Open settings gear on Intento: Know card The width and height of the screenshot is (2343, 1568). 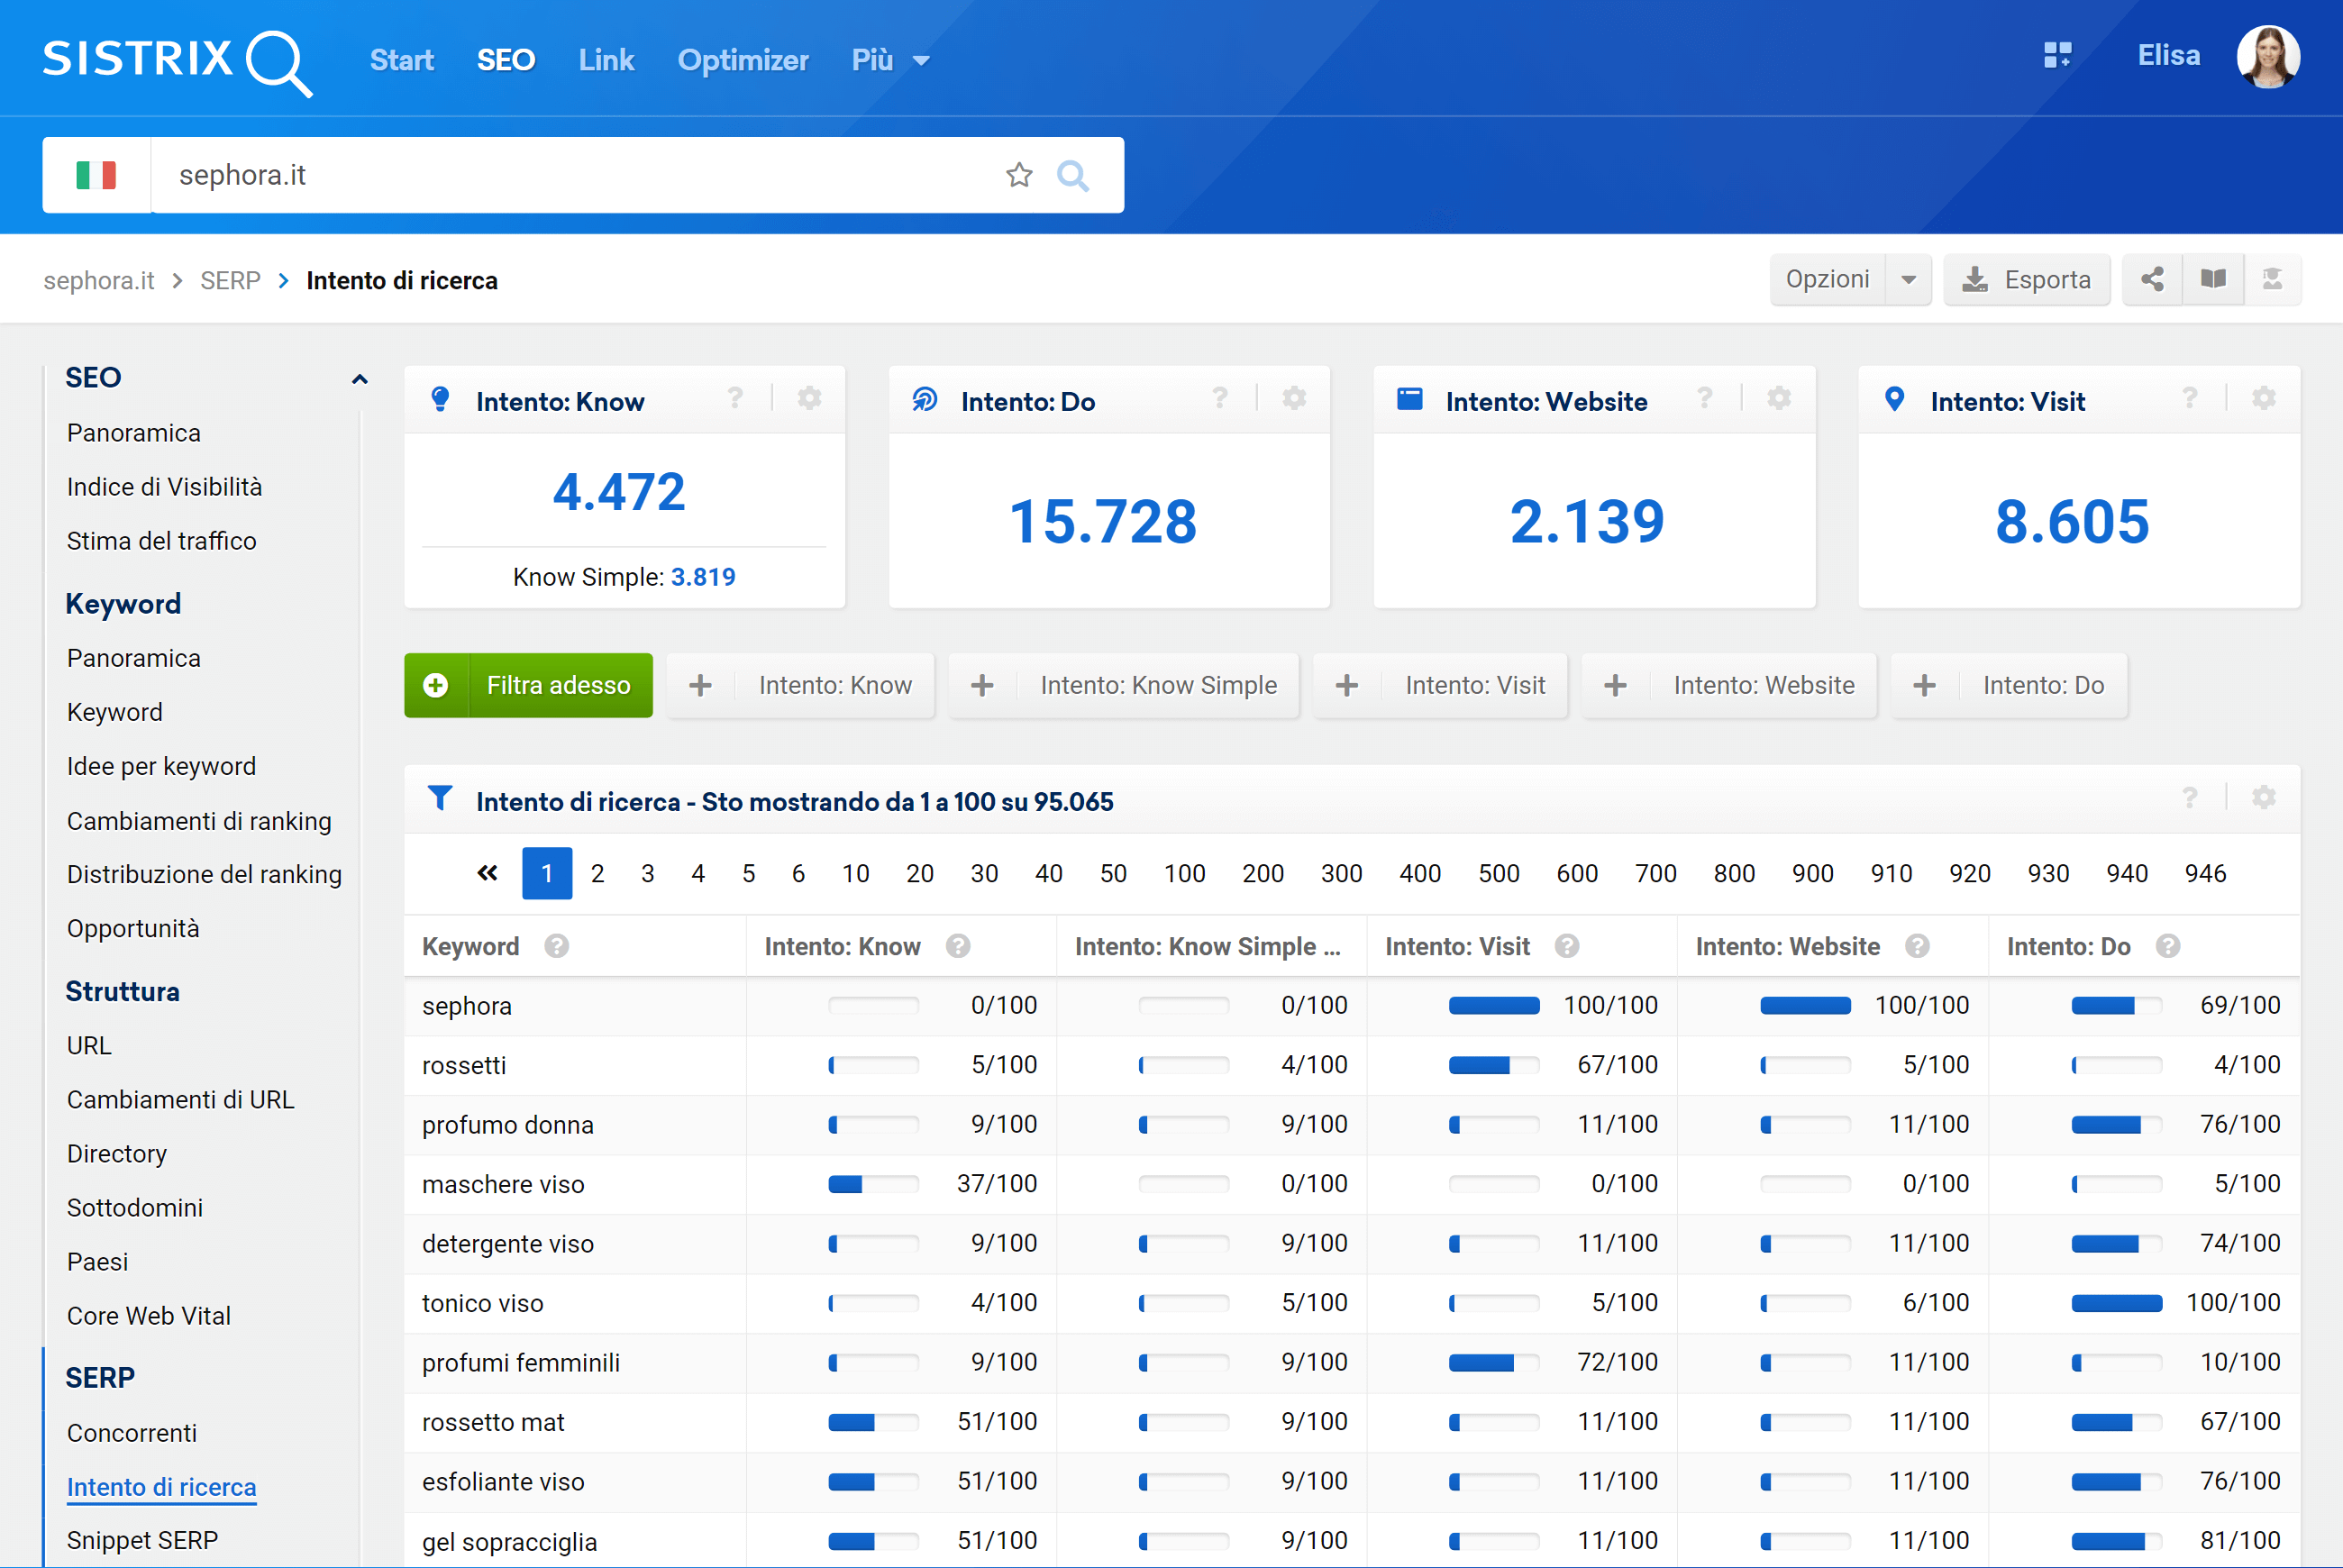coord(809,399)
